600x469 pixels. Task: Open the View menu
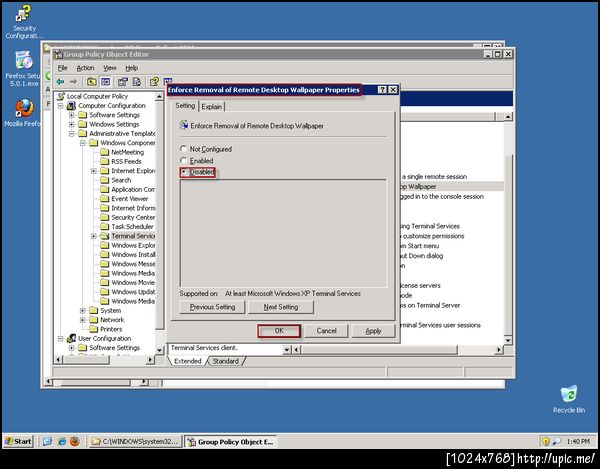tap(110, 68)
